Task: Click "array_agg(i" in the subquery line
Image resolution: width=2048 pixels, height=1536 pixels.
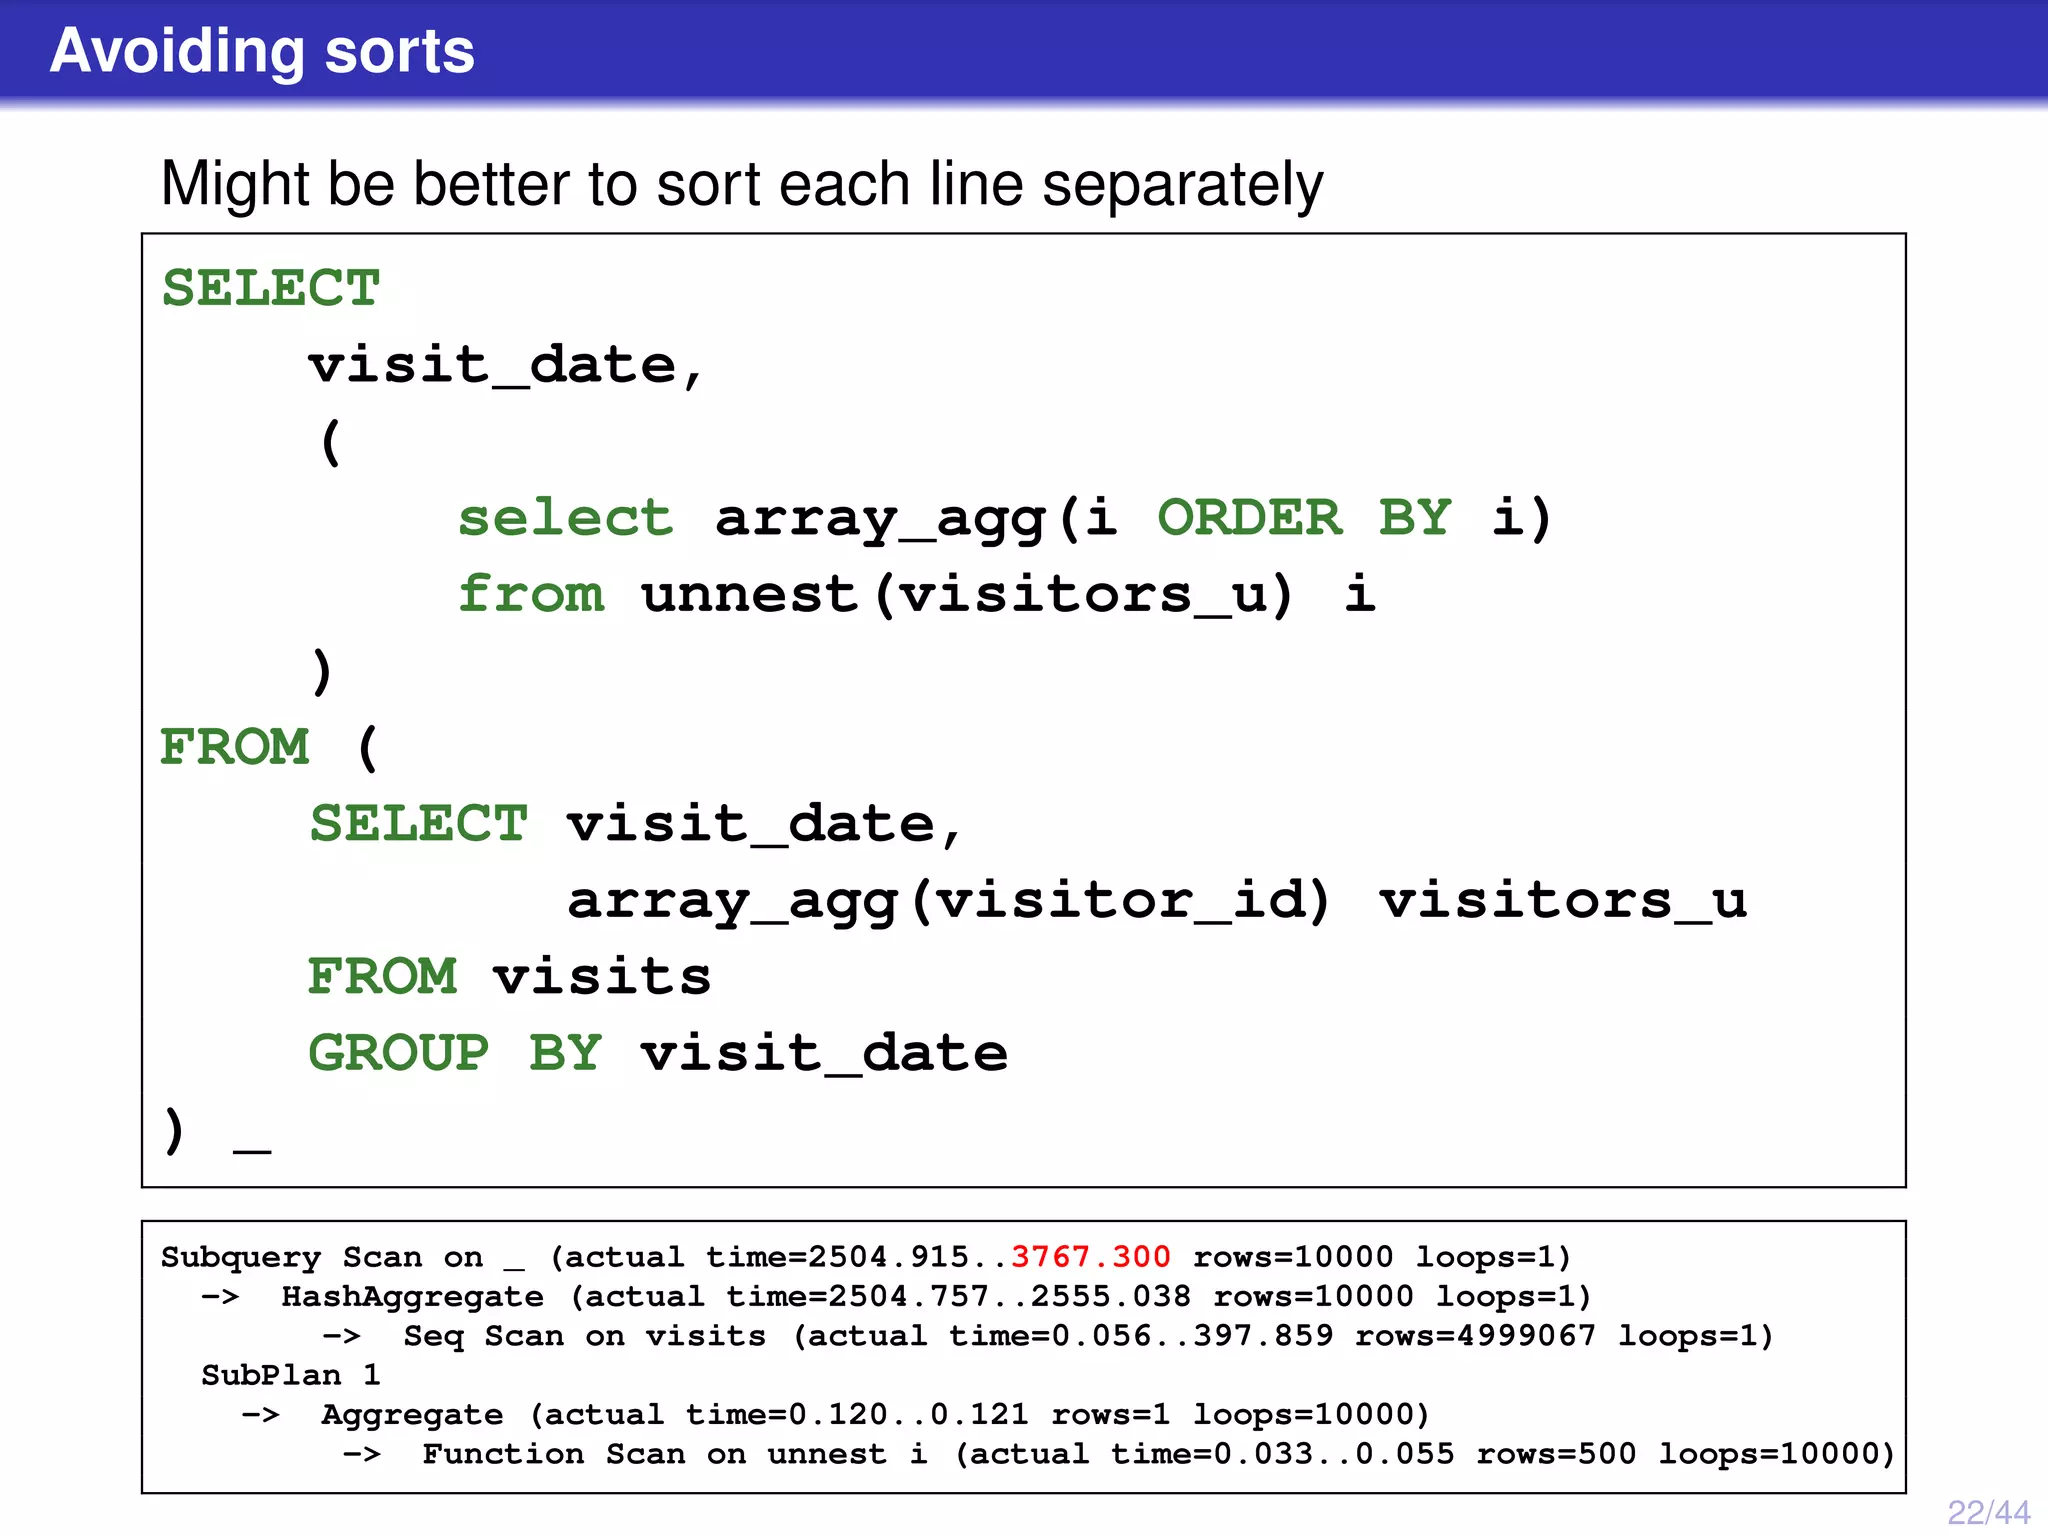Action: [x=917, y=518]
